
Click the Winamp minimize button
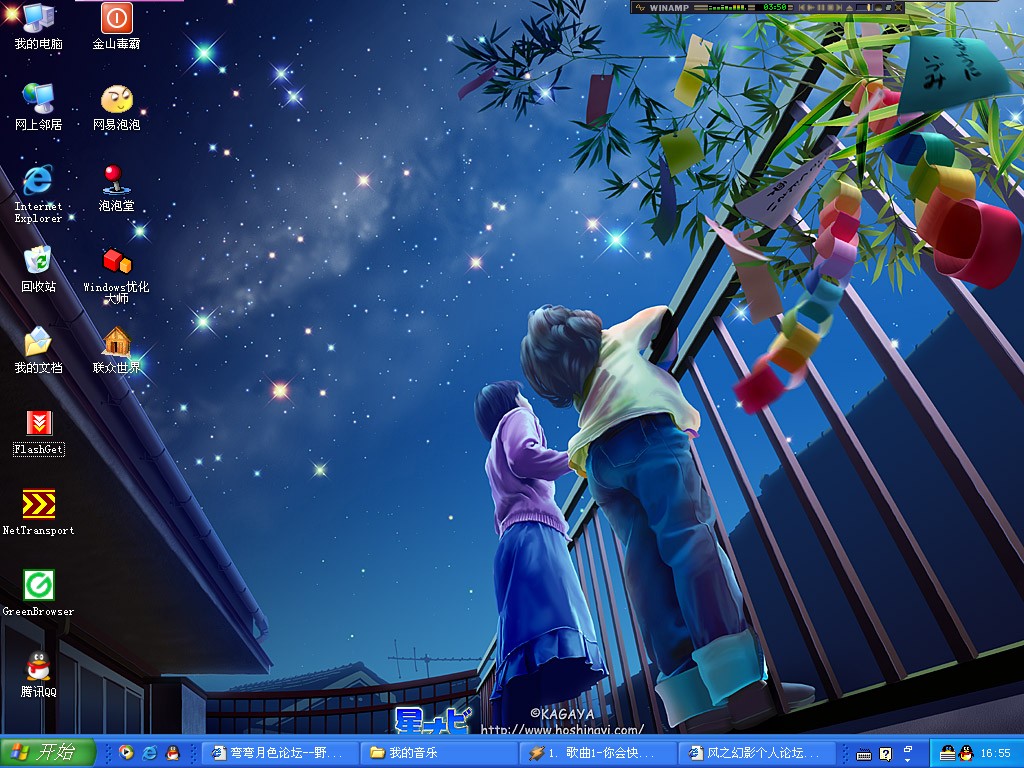878,8
